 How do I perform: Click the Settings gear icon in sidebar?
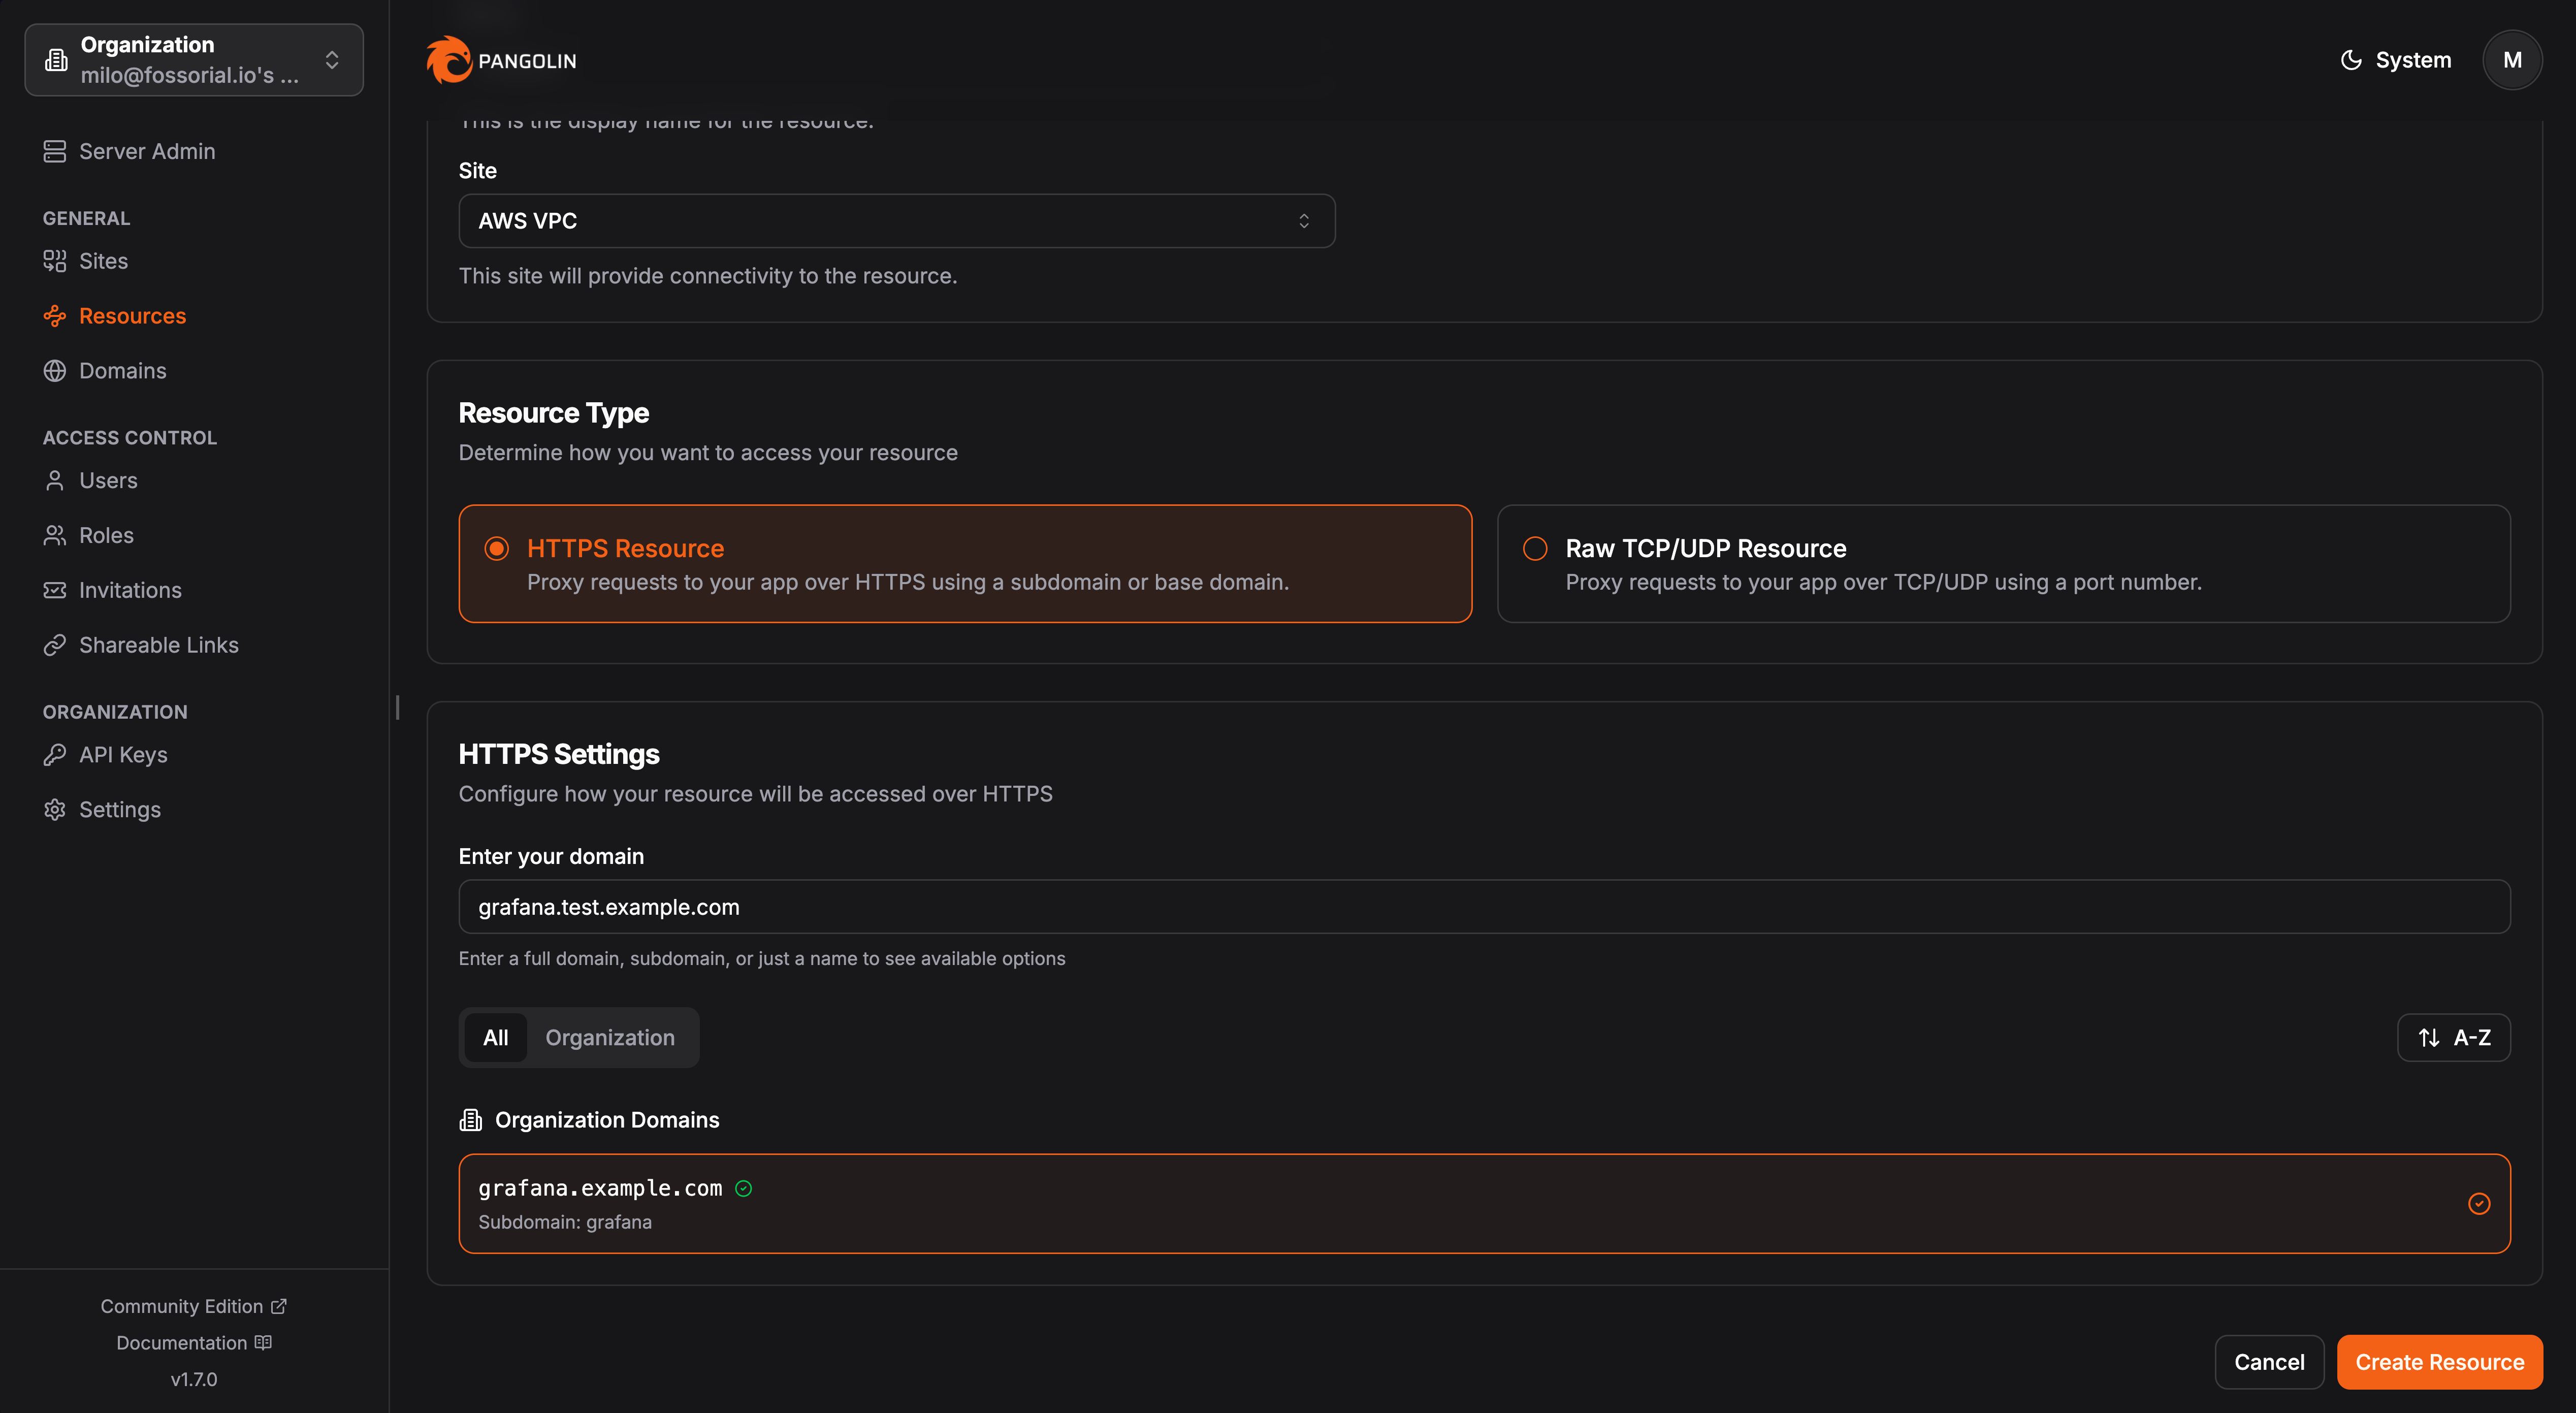[55, 810]
